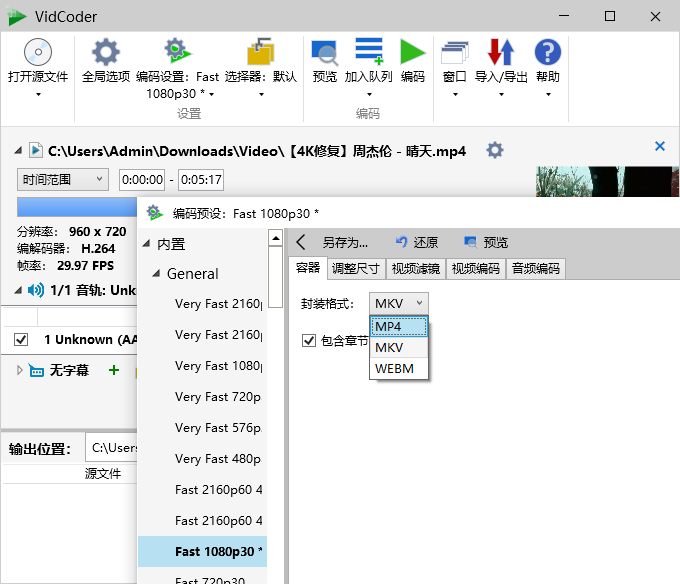The height and width of the screenshot is (584, 680).
Task: Select MP4 in container dropdown list
Action: point(399,326)
